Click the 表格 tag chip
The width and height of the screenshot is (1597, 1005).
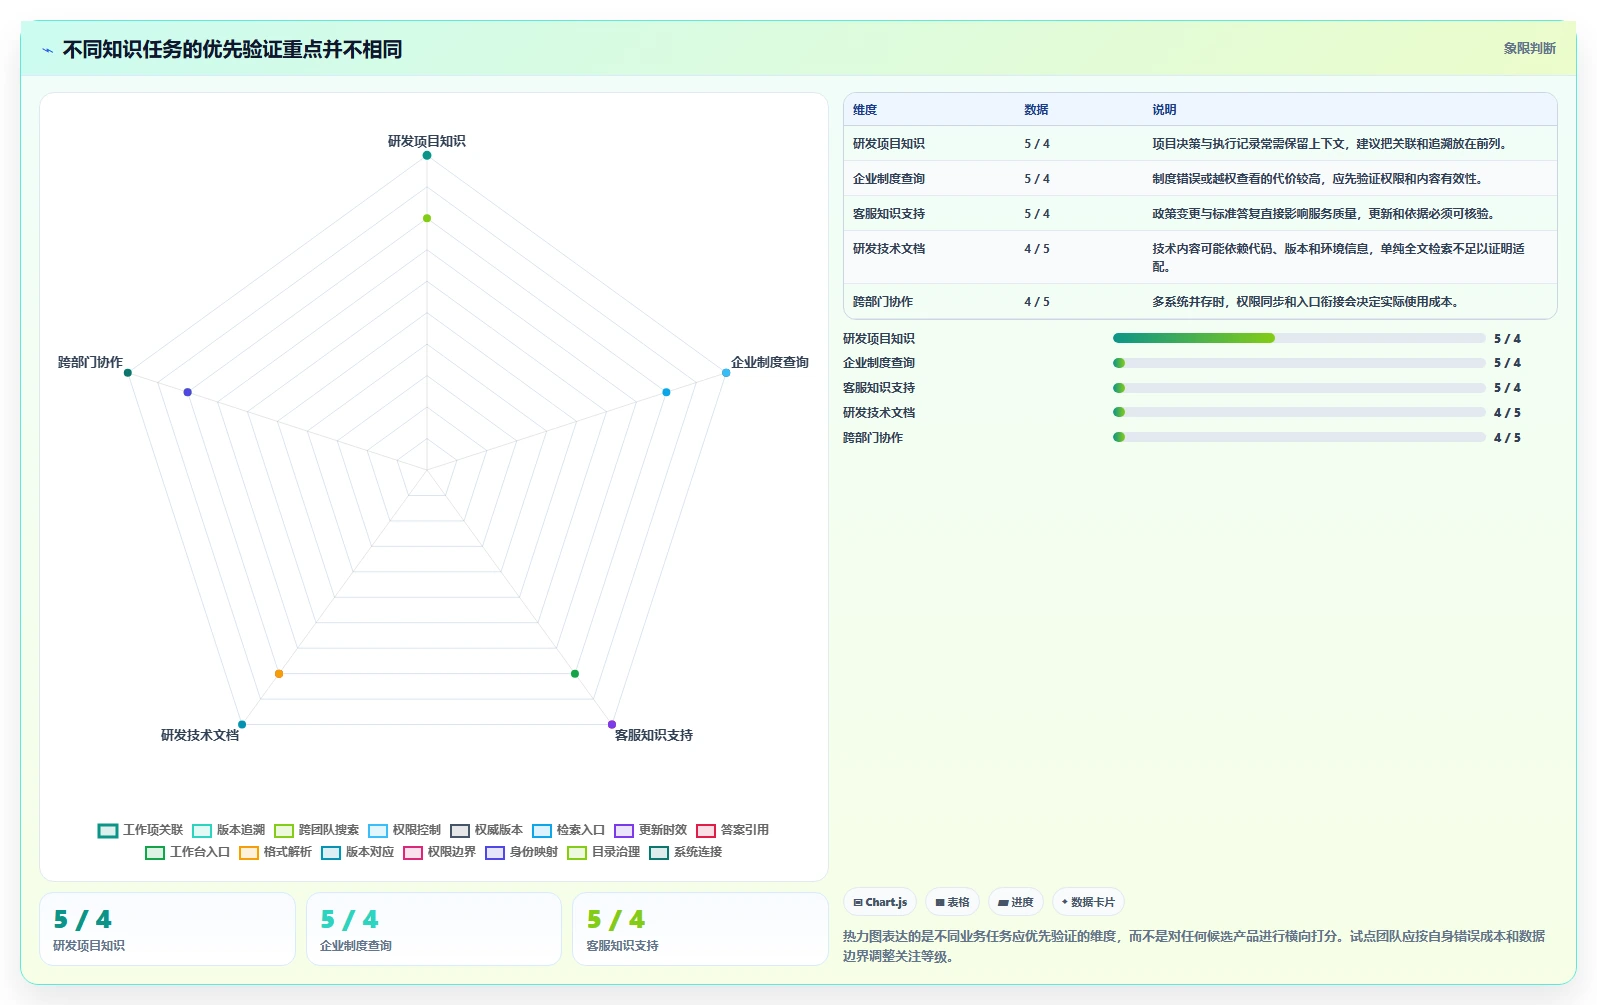tap(952, 902)
